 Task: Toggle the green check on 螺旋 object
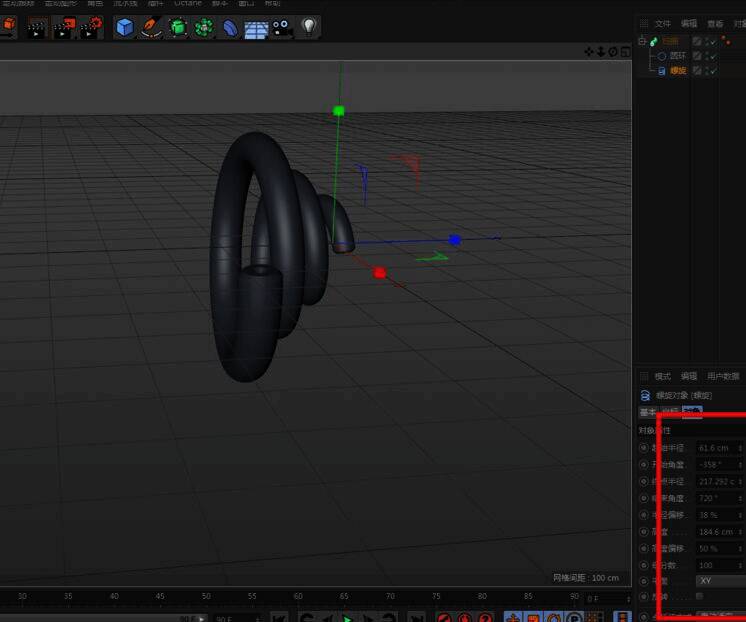(x=711, y=71)
